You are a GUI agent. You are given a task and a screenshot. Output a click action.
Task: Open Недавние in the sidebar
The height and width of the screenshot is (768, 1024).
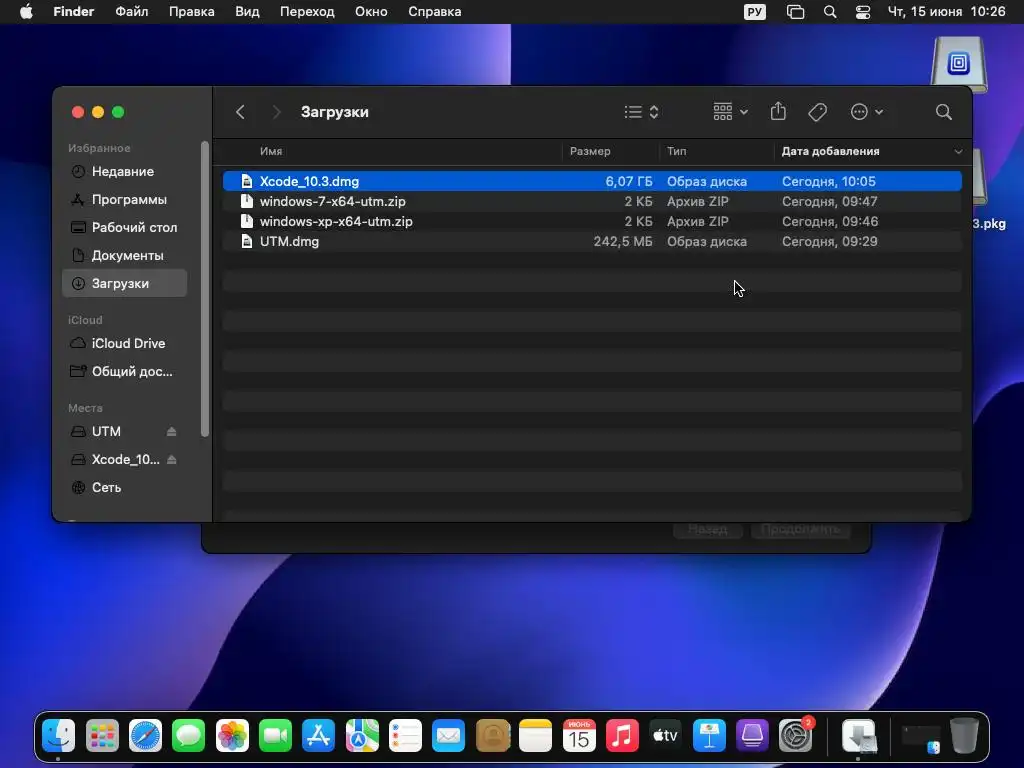124,172
